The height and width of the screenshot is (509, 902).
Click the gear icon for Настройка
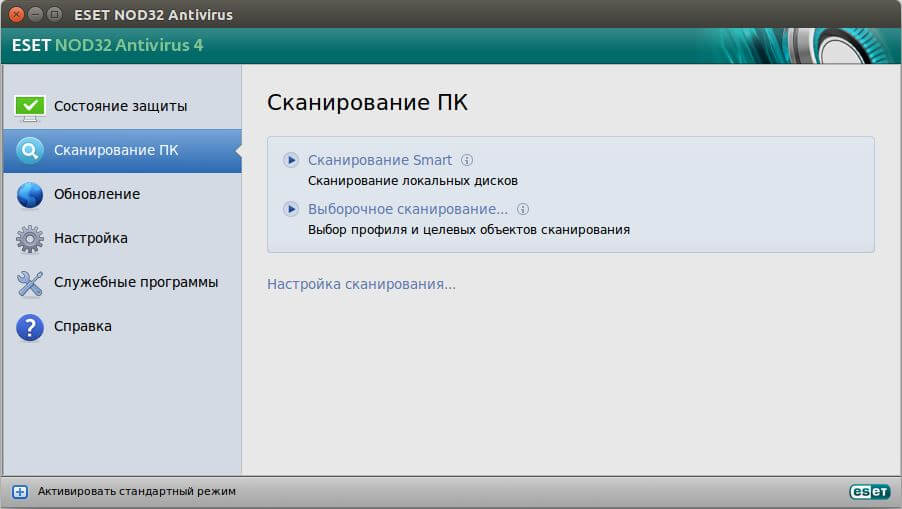pyautogui.click(x=29, y=239)
